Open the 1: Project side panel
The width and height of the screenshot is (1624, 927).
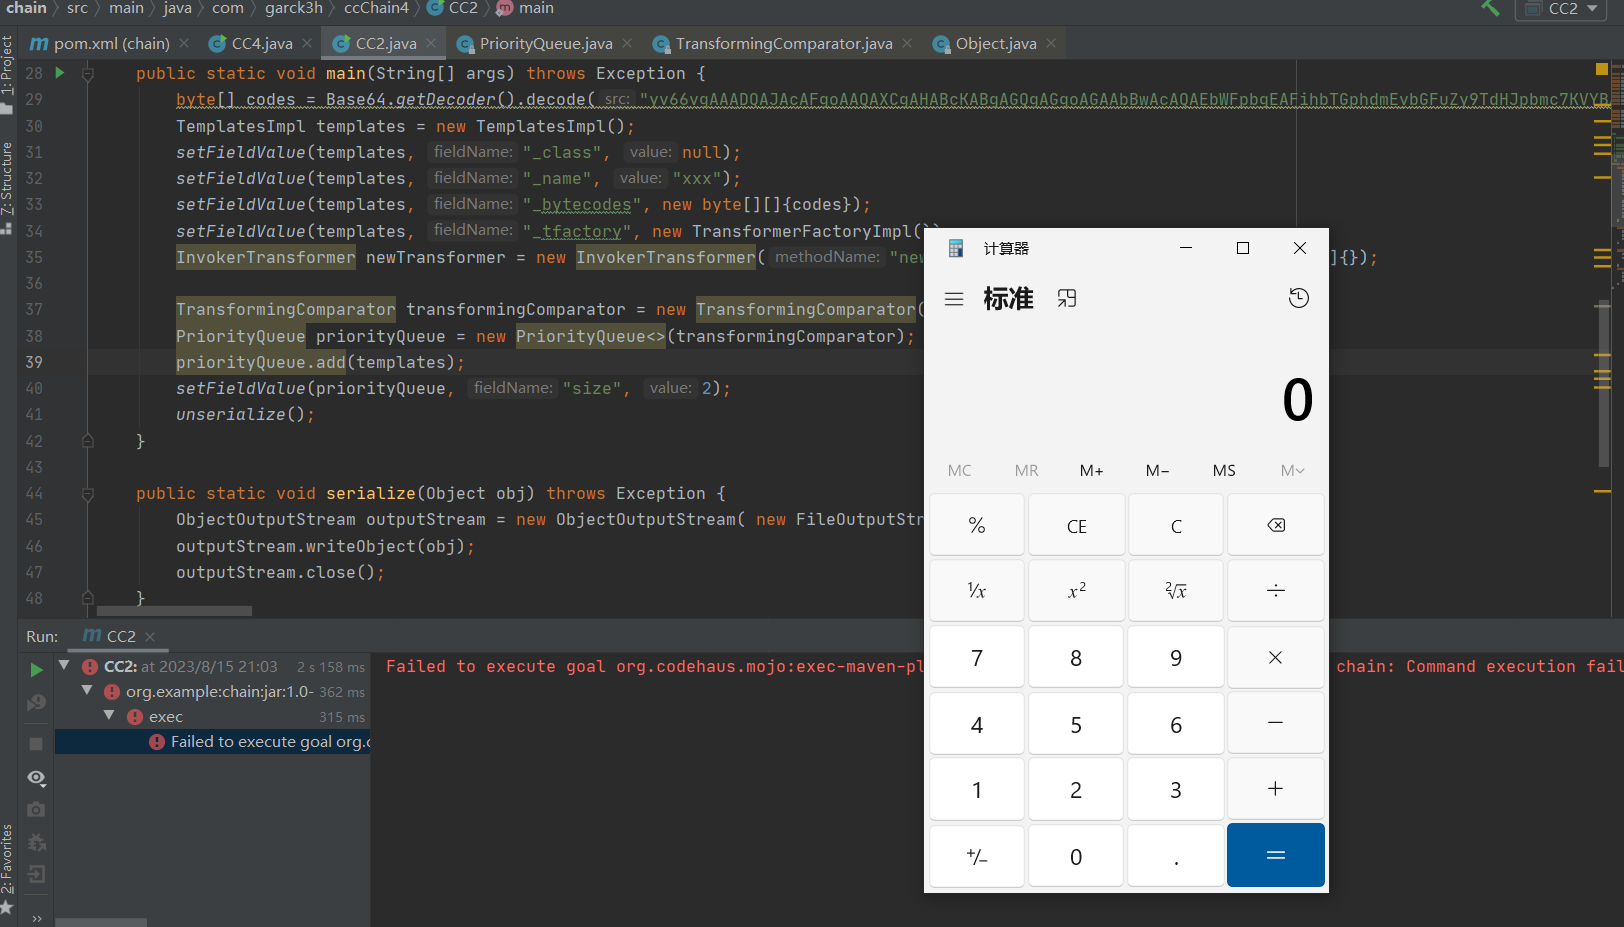tap(7, 65)
